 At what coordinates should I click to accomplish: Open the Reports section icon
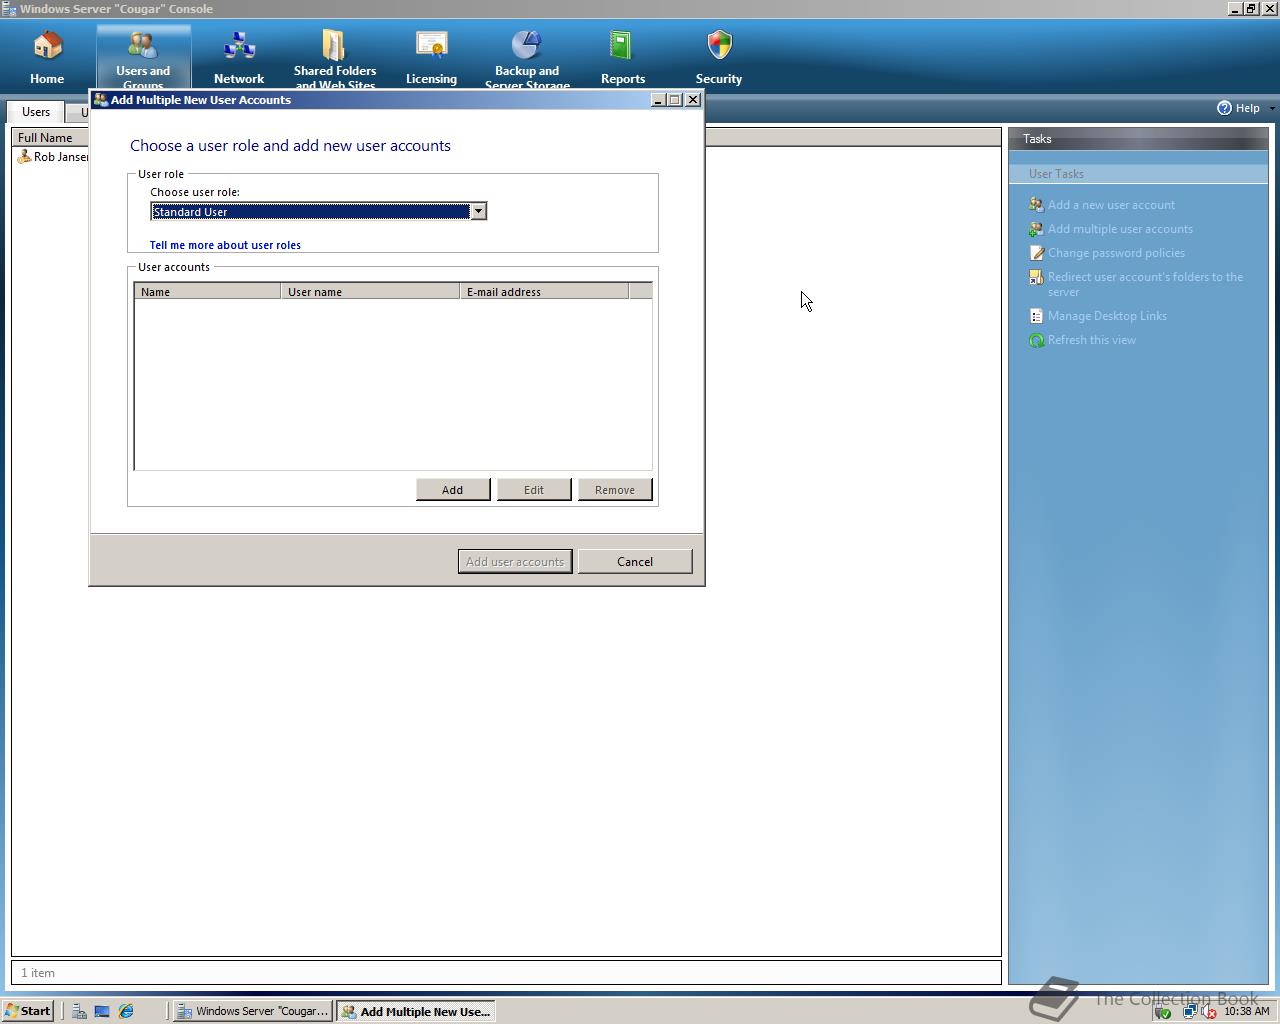tap(622, 46)
